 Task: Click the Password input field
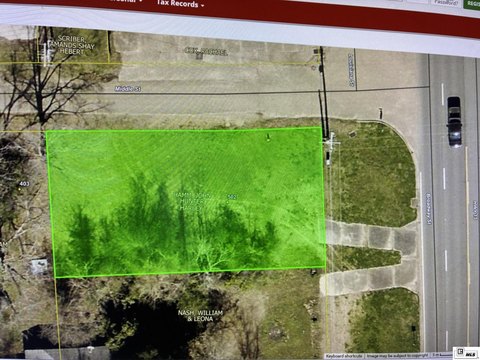(x=446, y=2)
